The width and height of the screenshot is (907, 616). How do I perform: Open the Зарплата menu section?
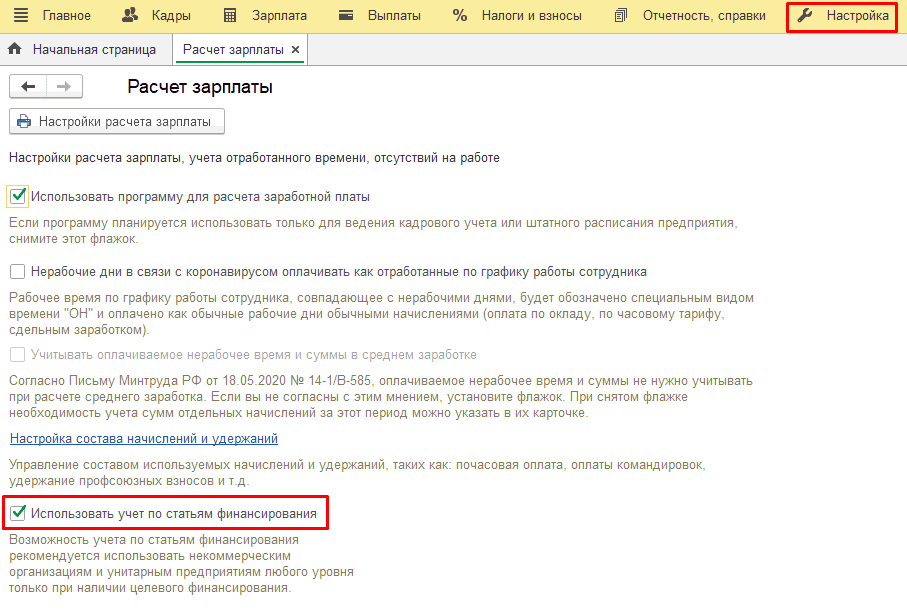pos(279,16)
